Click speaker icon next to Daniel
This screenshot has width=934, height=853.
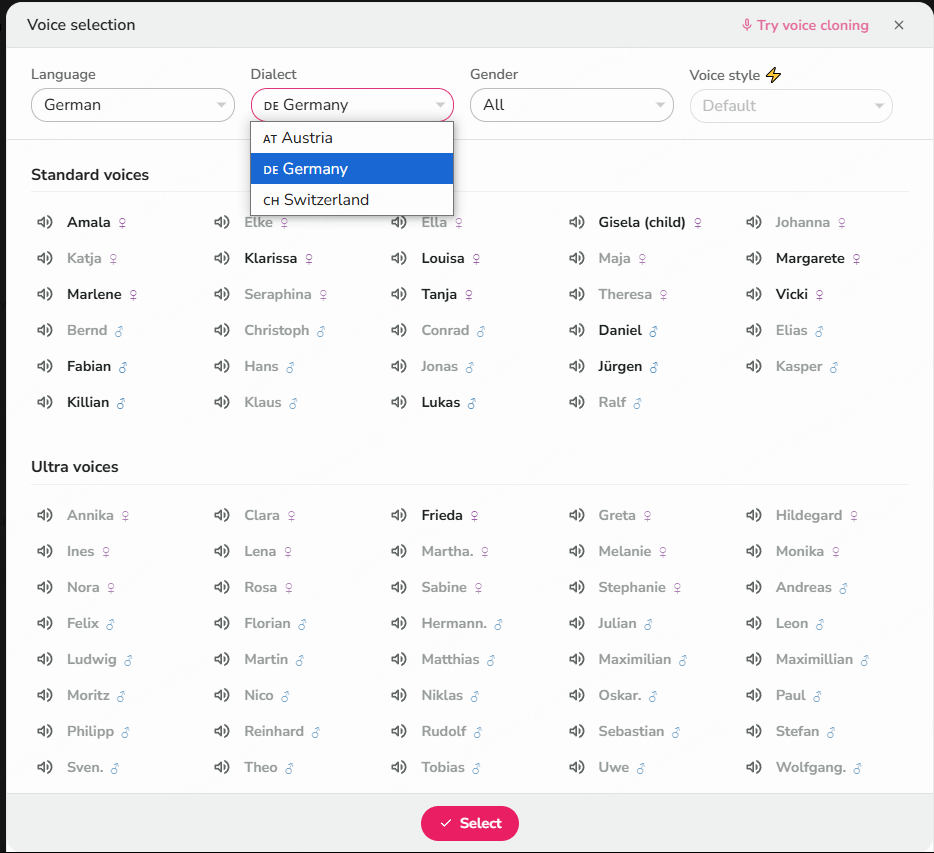576,330
